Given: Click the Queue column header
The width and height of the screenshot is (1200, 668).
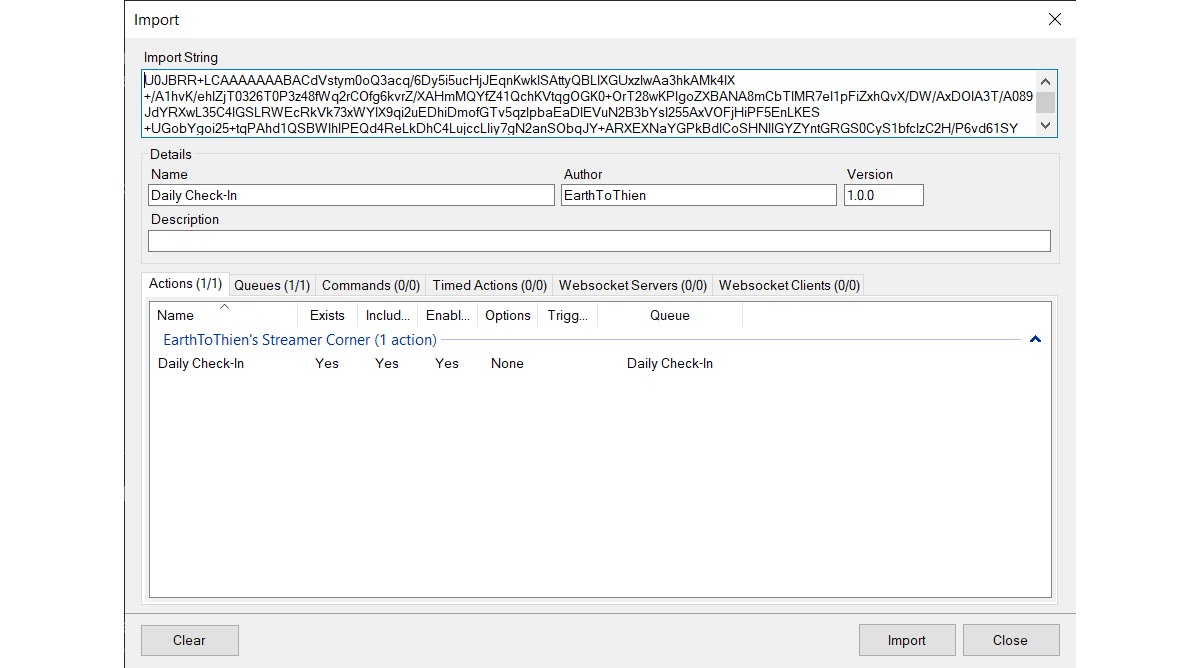Looking at the screenshot, I should [x=669, y=315].
